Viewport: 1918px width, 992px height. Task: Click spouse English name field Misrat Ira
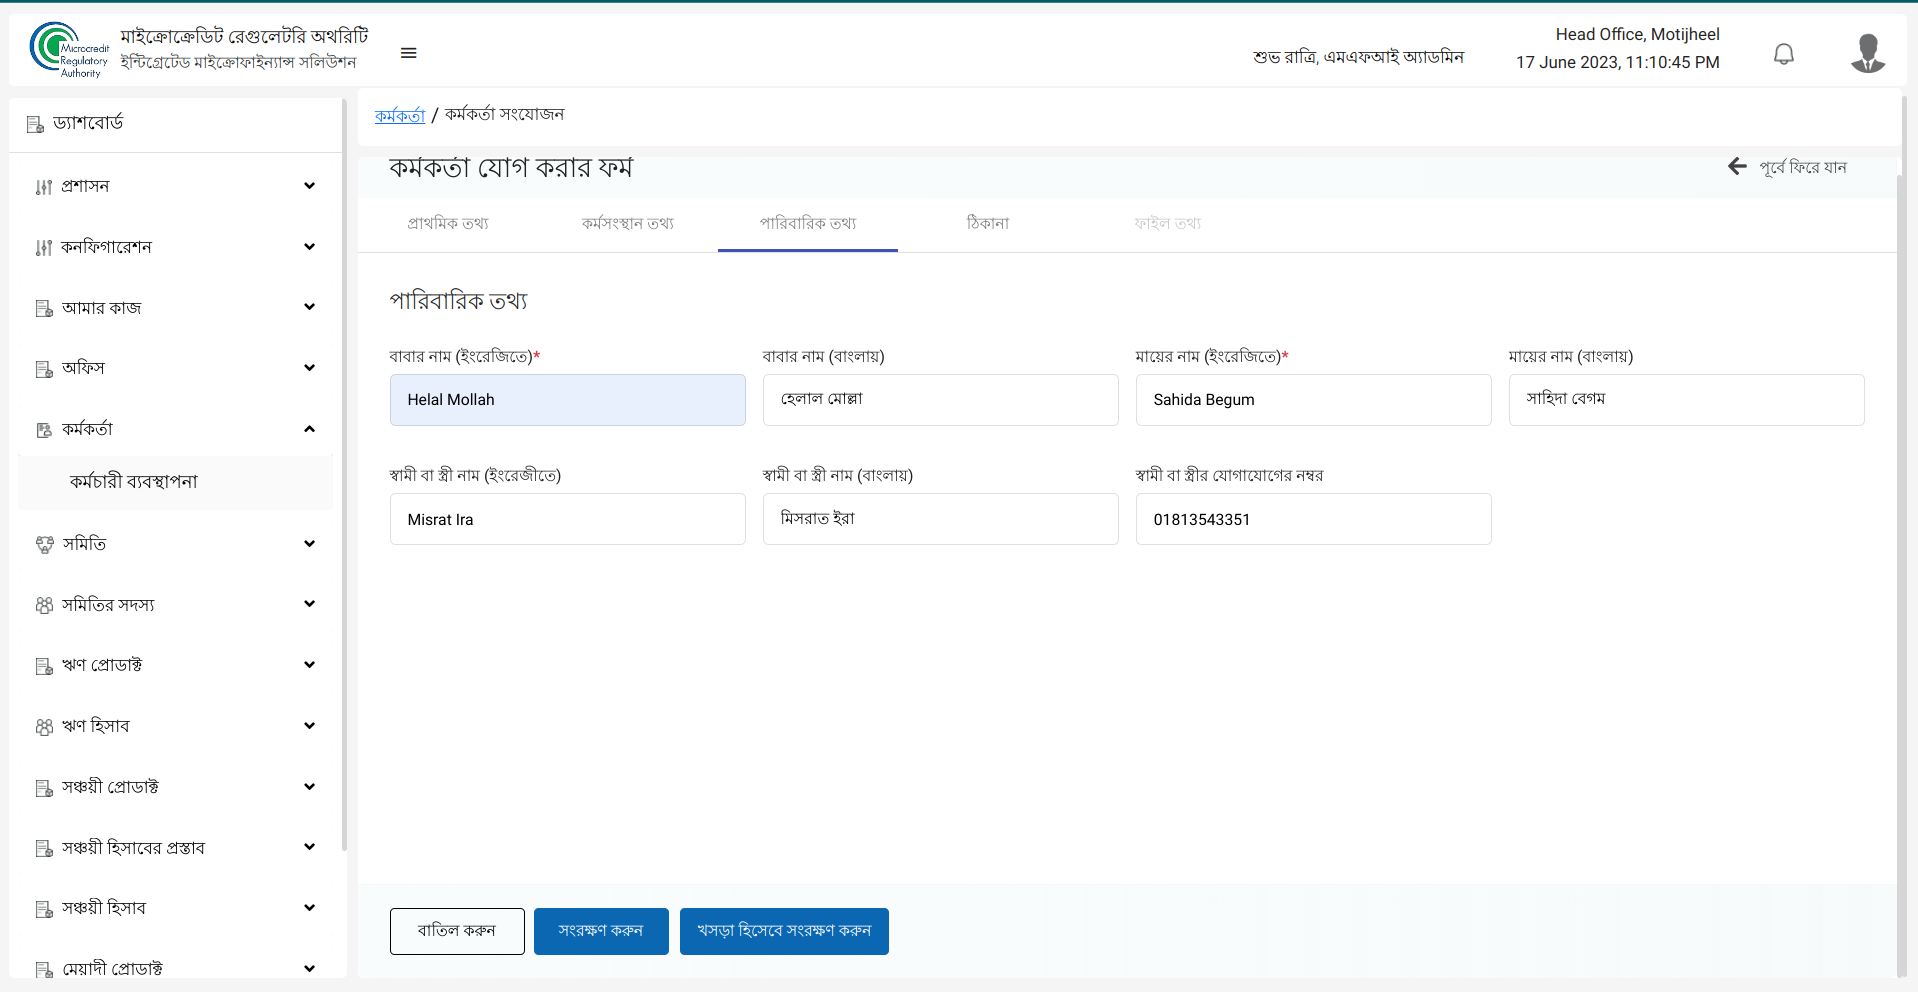(568, 519)
